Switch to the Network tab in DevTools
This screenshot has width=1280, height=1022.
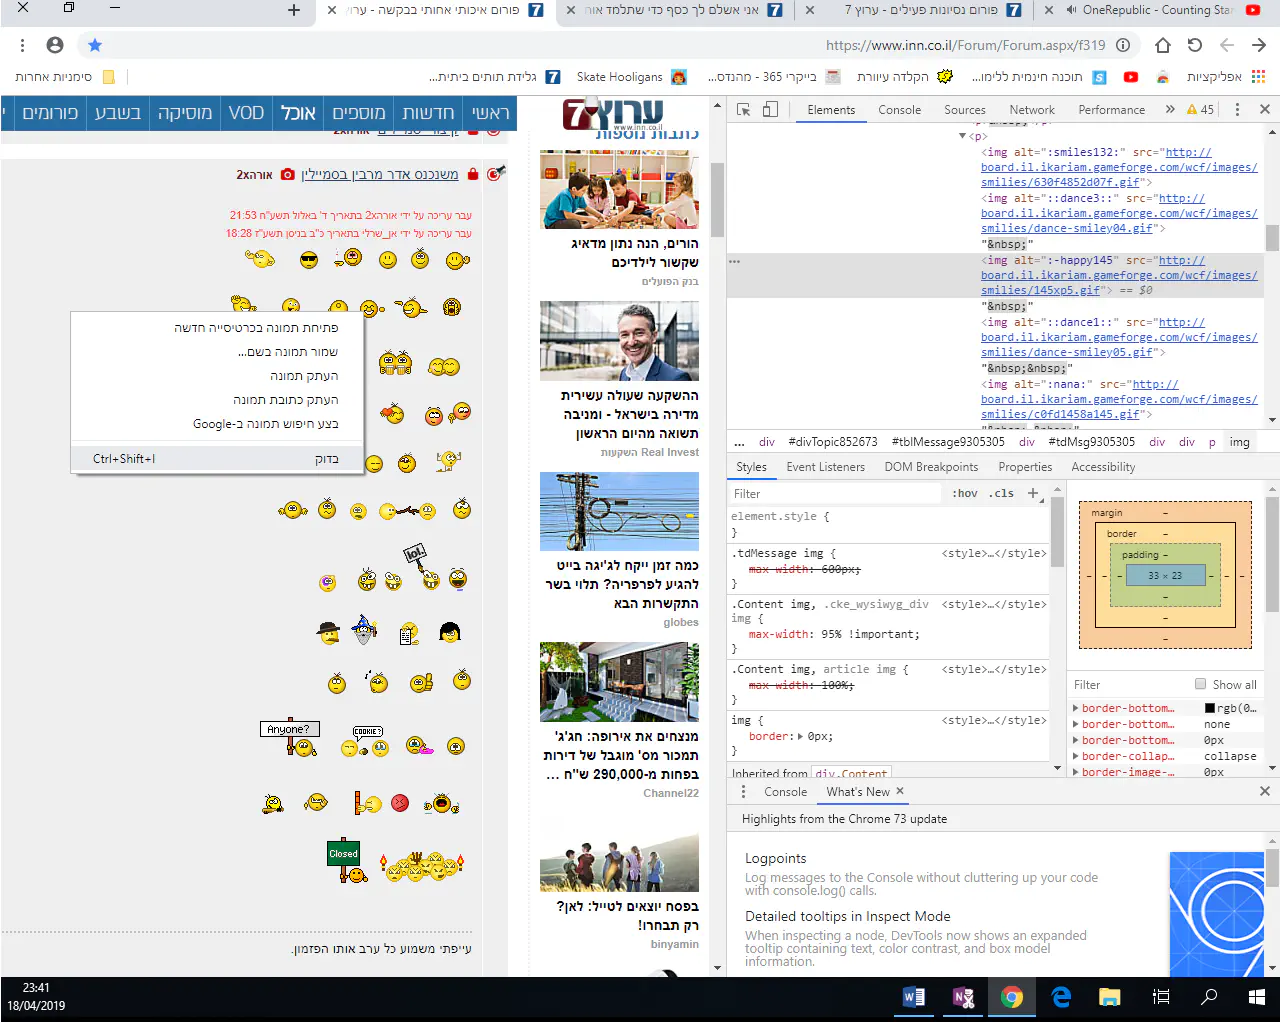pyautogui.click(x=1031, y=110)
